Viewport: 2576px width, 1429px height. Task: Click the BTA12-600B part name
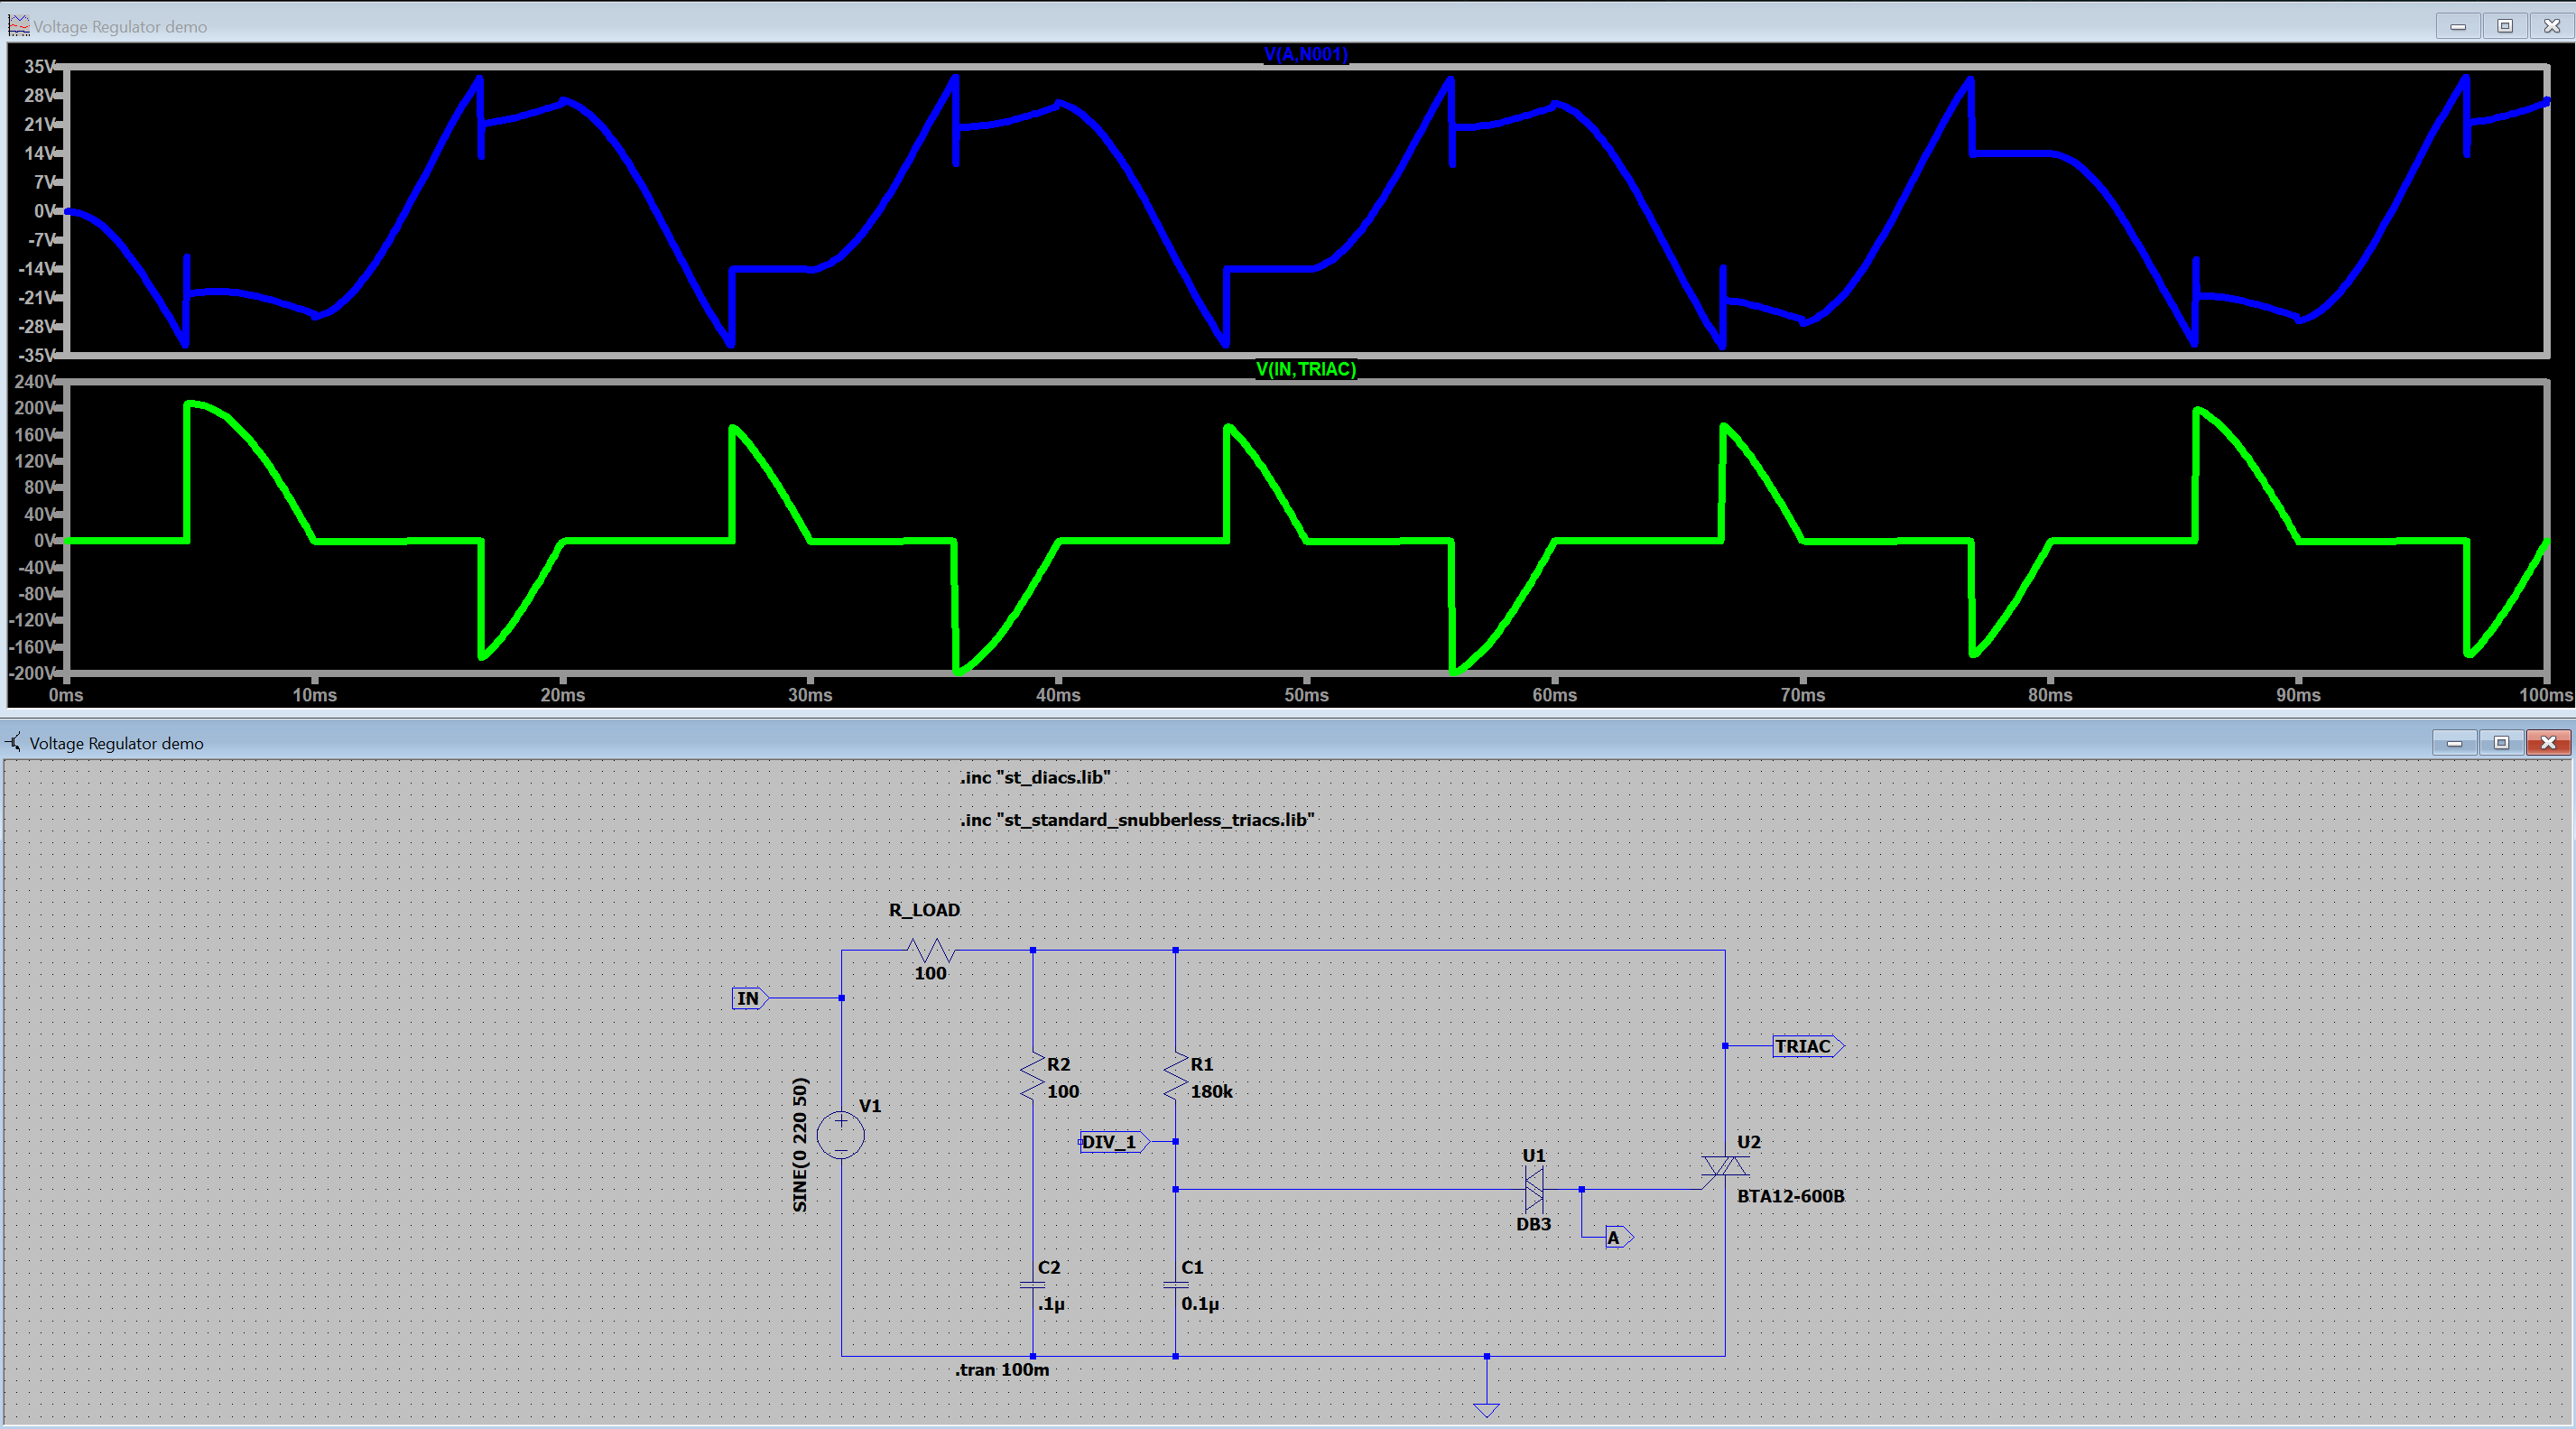click(x=1790, y=1196)
